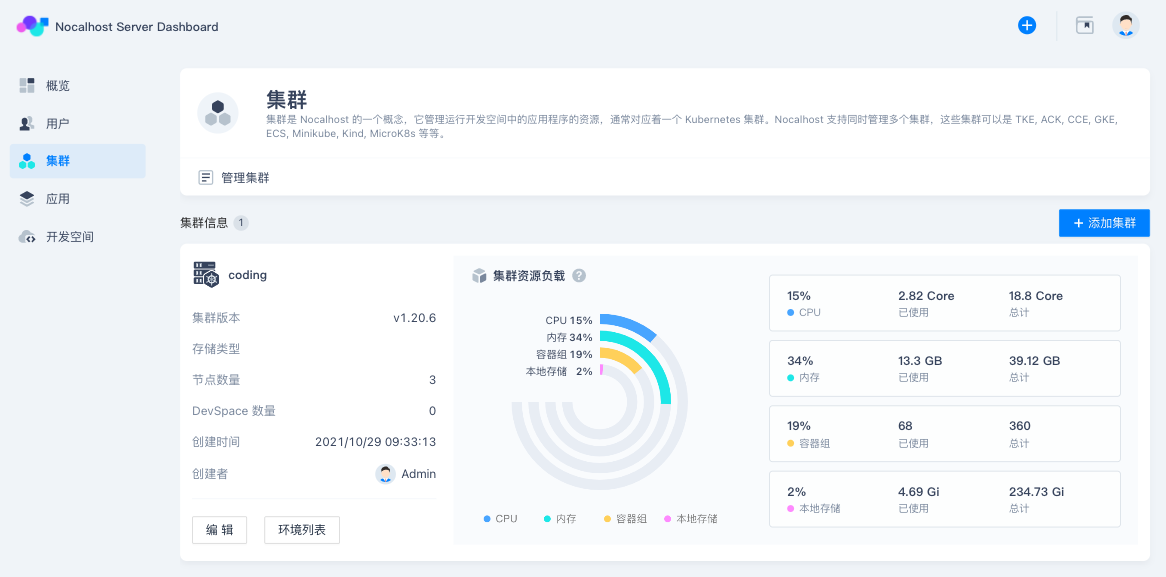
Task: Click the 节点数量 row label
Action: pyautogui.click(x=216, y=380)
